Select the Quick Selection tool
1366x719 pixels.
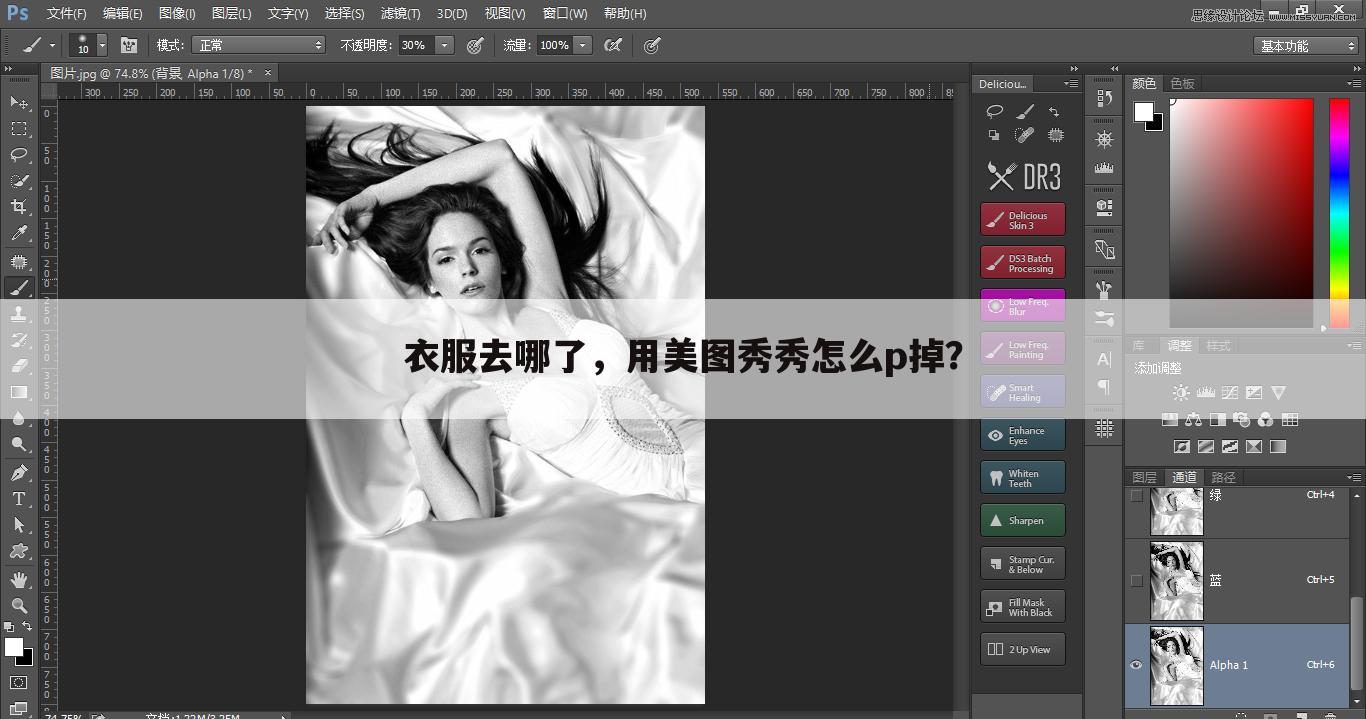pos(19,181)
